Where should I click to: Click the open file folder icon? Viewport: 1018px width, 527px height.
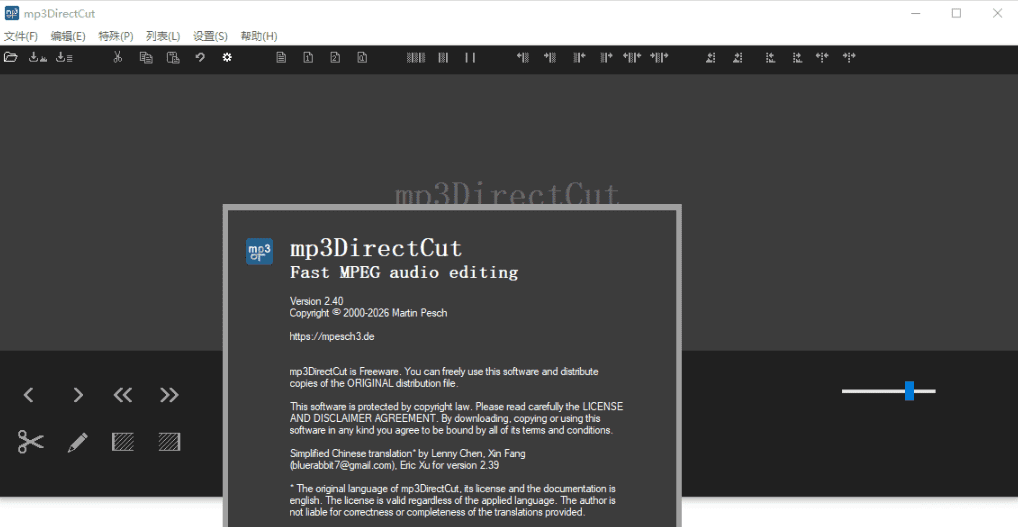[x=10, y=57]
